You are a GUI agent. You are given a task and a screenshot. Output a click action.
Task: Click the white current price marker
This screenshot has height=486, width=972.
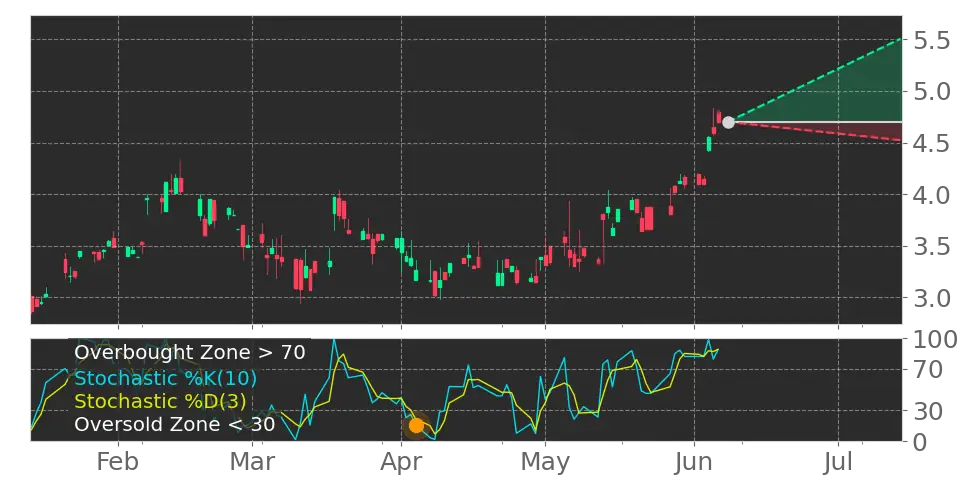[x=728, y=122]
